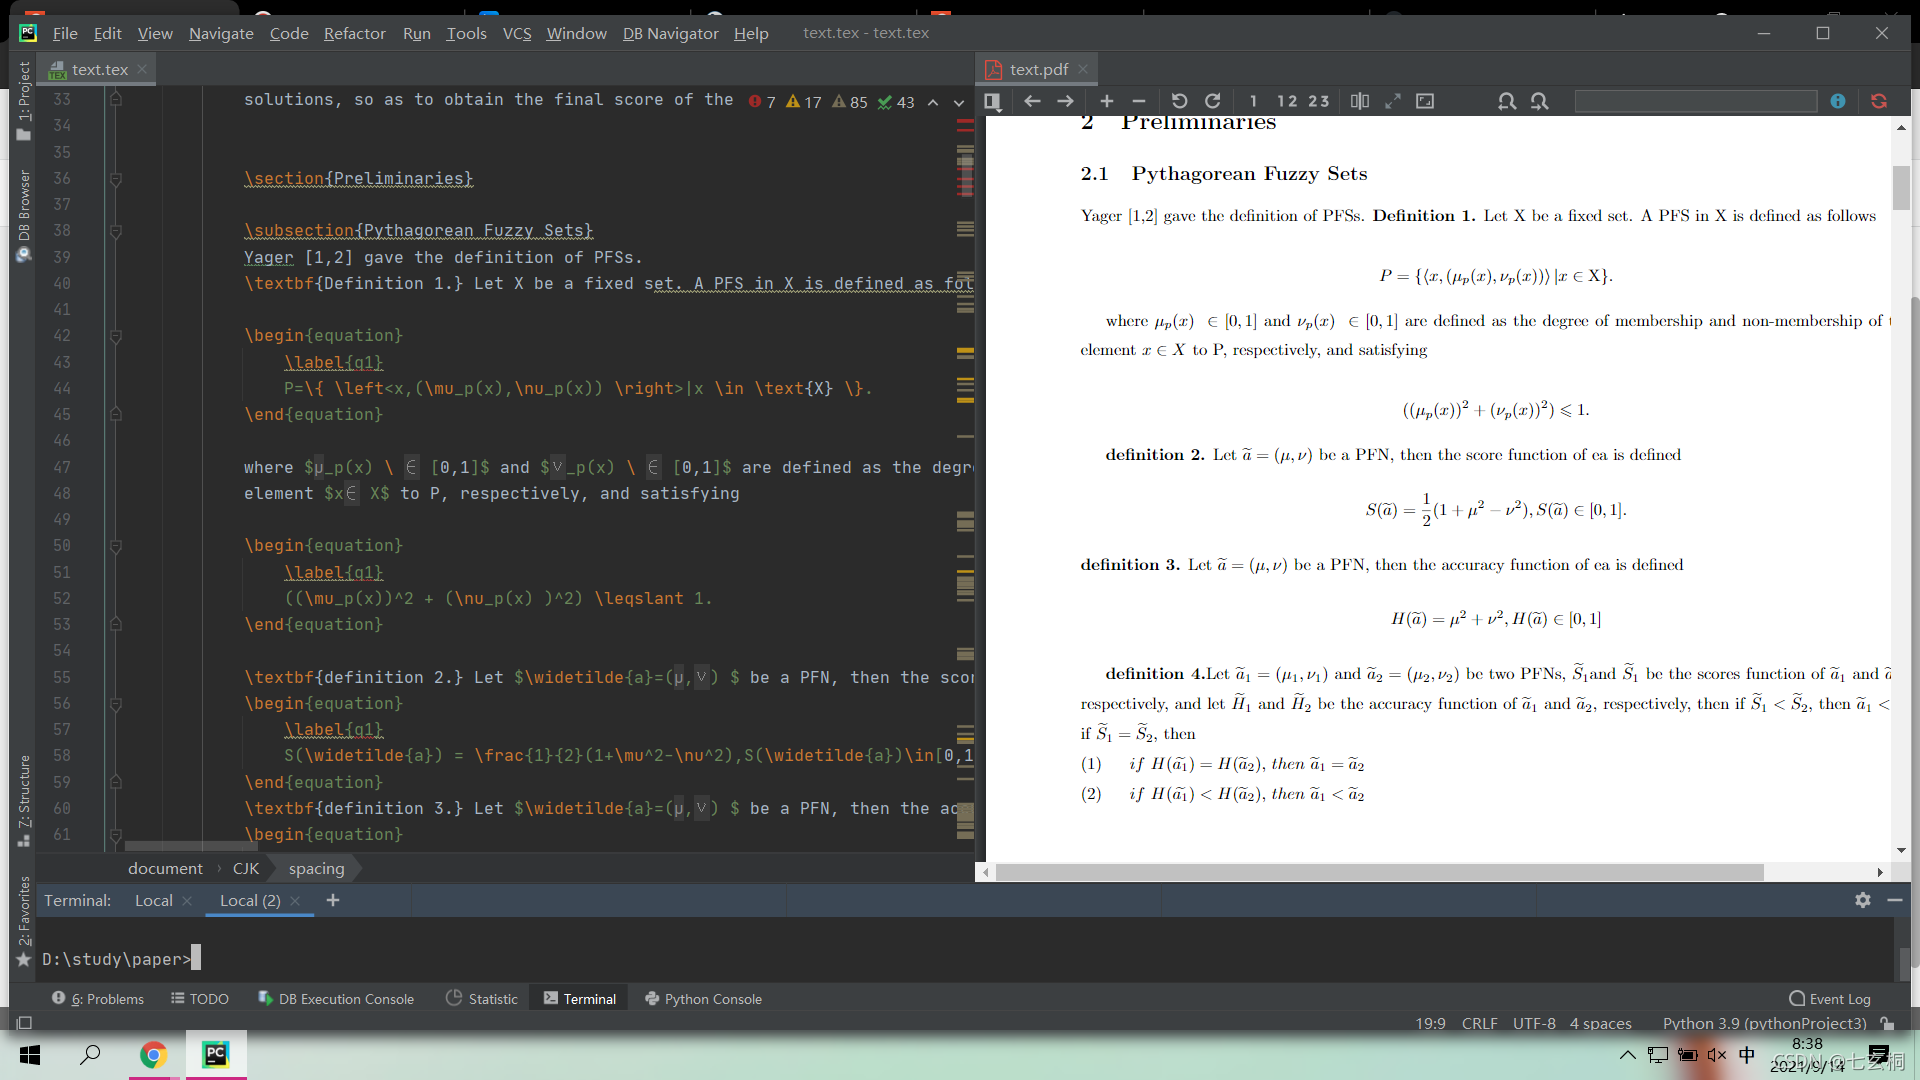
Task: Open the Refactor menu
Action: click(x=354, y=33)
